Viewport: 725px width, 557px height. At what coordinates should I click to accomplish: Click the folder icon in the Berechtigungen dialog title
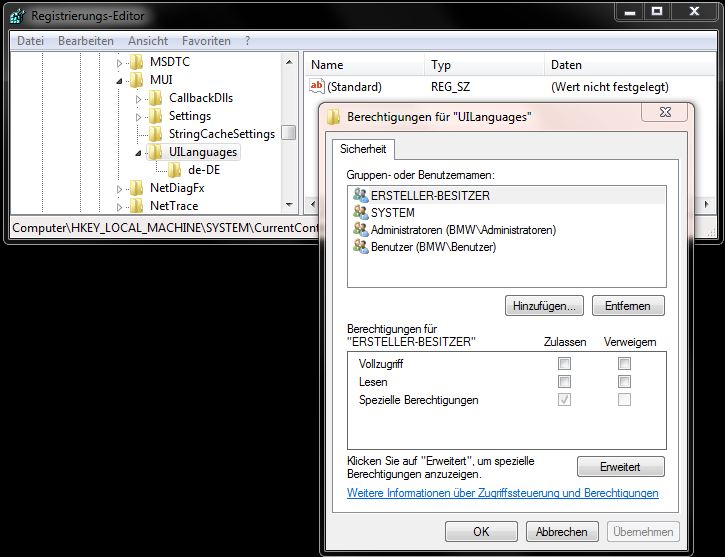tap(333, 117)
